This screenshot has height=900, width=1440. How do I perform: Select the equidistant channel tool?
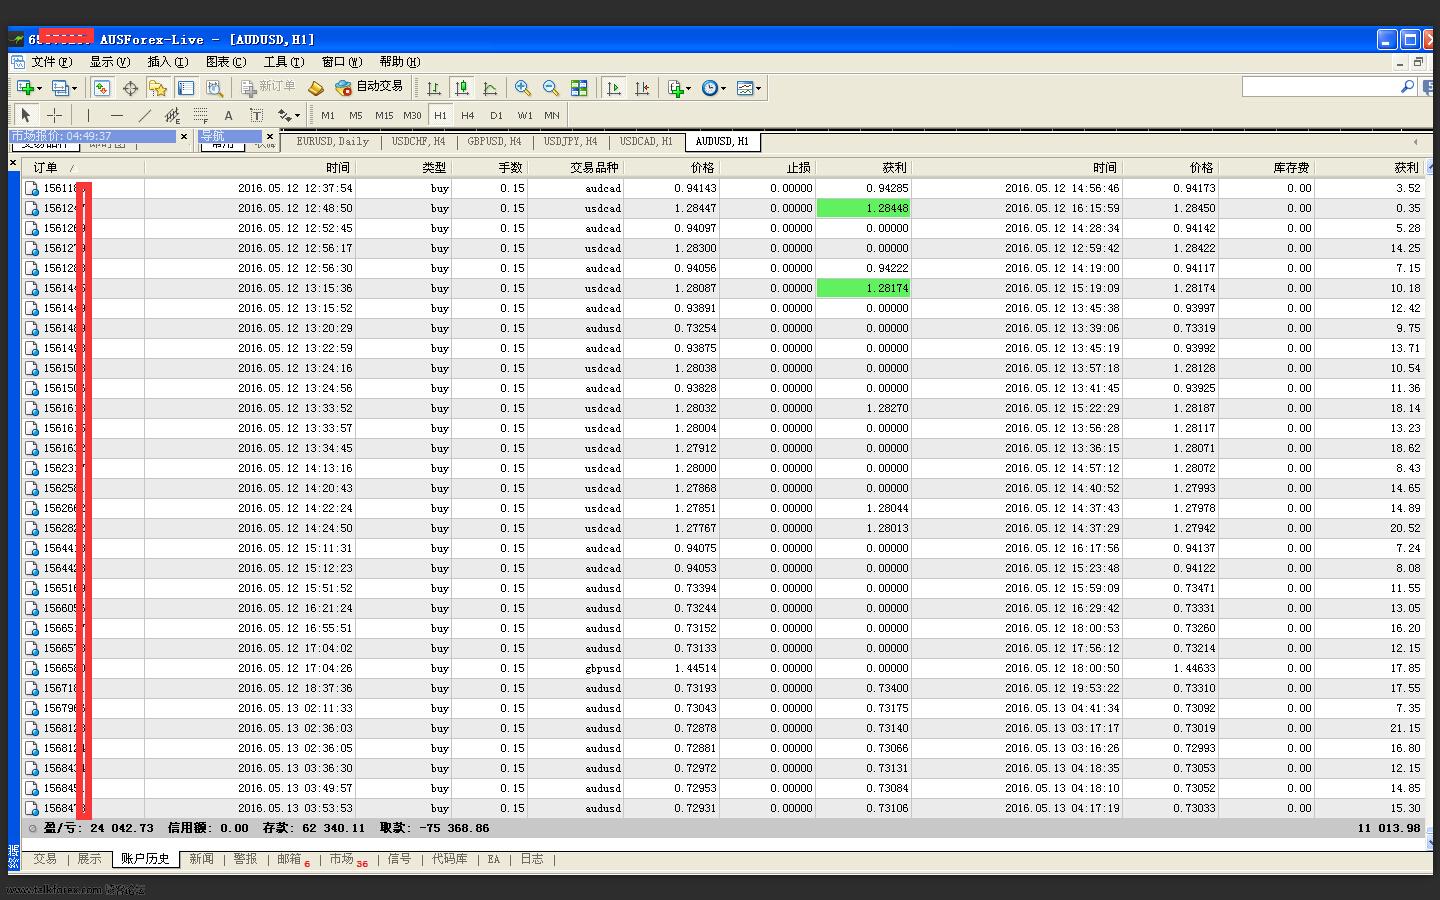pyautogui.click(x=172, y=115)
